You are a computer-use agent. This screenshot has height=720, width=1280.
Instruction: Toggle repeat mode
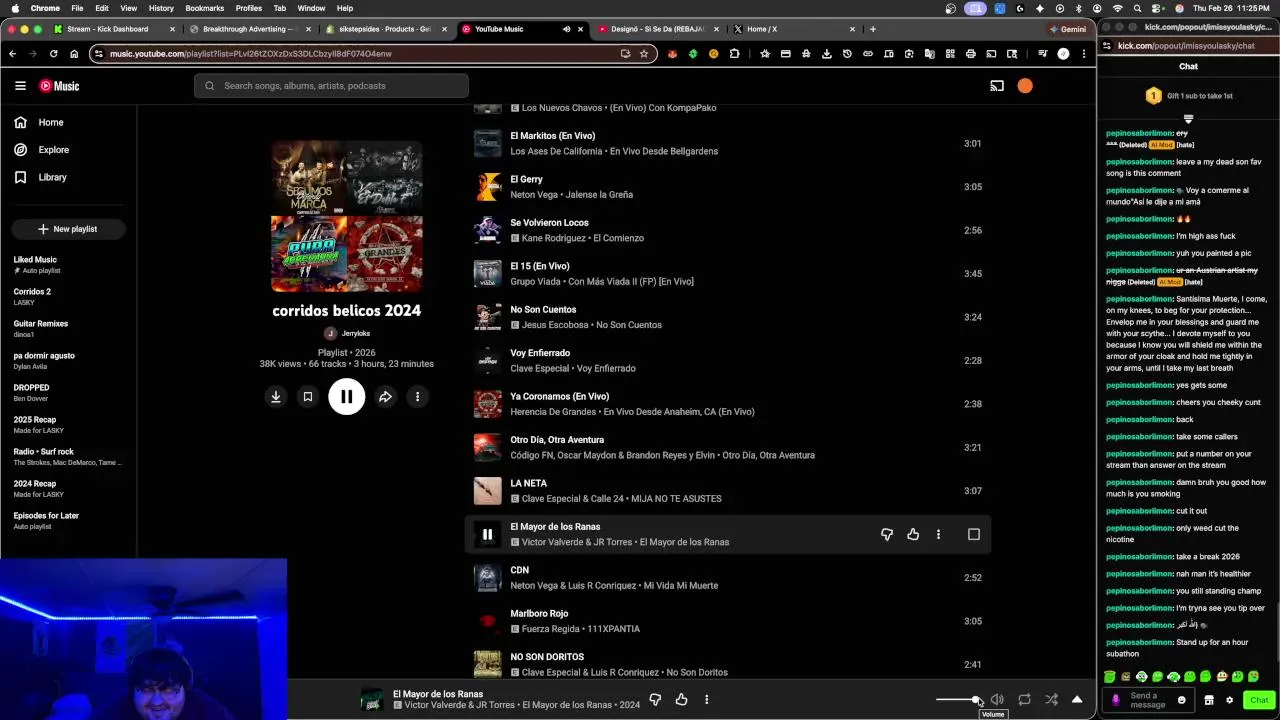[x=1024, y=700]
